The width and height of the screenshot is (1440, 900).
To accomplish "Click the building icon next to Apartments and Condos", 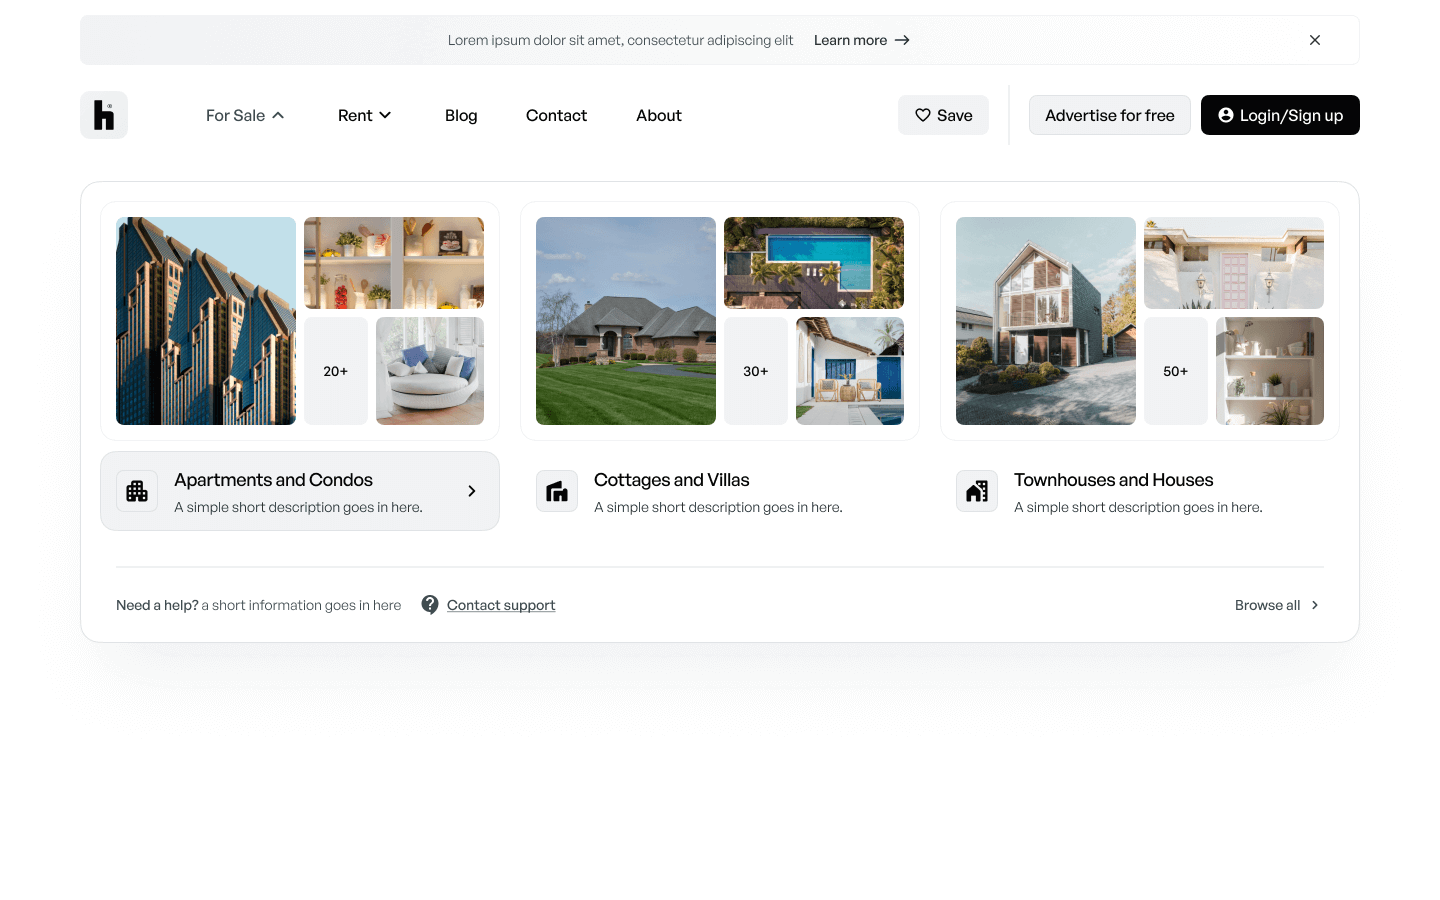I will 137,491.
